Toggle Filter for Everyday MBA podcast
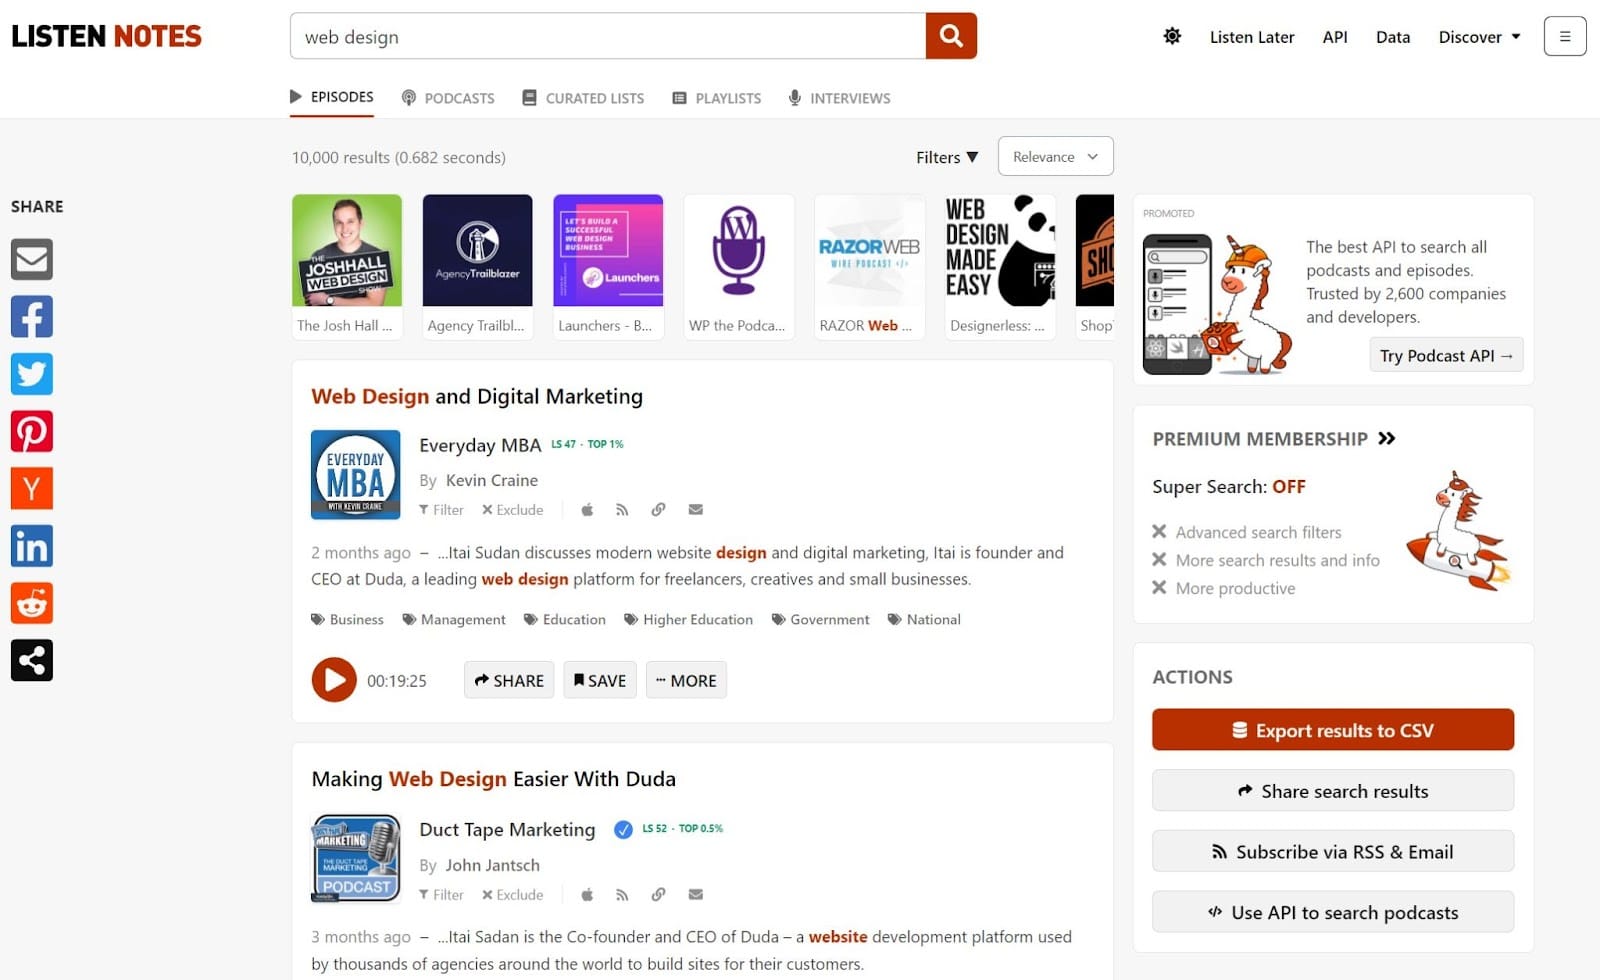The height and width of the screenshot is (980, 1600). click(441, 510)
